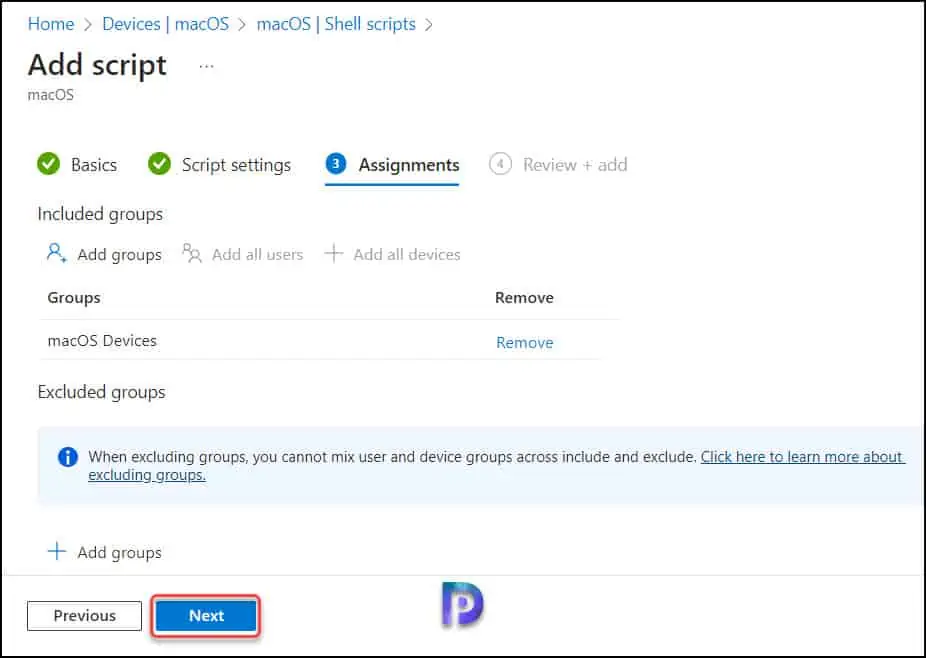This screenshot has height=658, width=926.
Task: Click the Add script page title
Action: pos(97,65)
